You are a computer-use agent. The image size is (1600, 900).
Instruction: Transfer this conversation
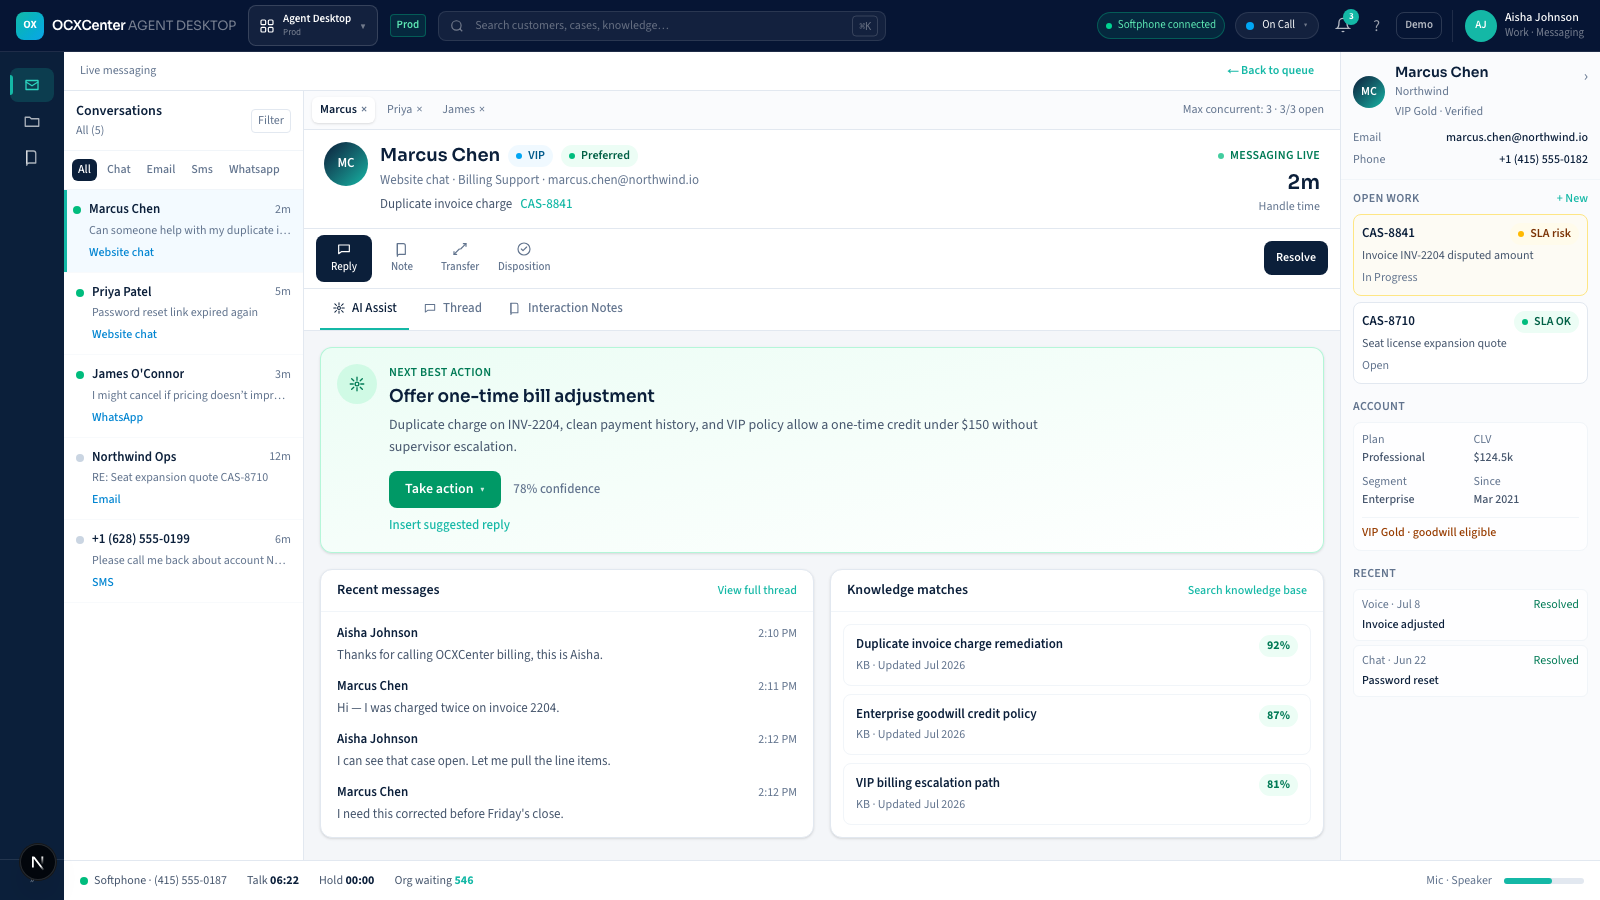pos(460,257)
